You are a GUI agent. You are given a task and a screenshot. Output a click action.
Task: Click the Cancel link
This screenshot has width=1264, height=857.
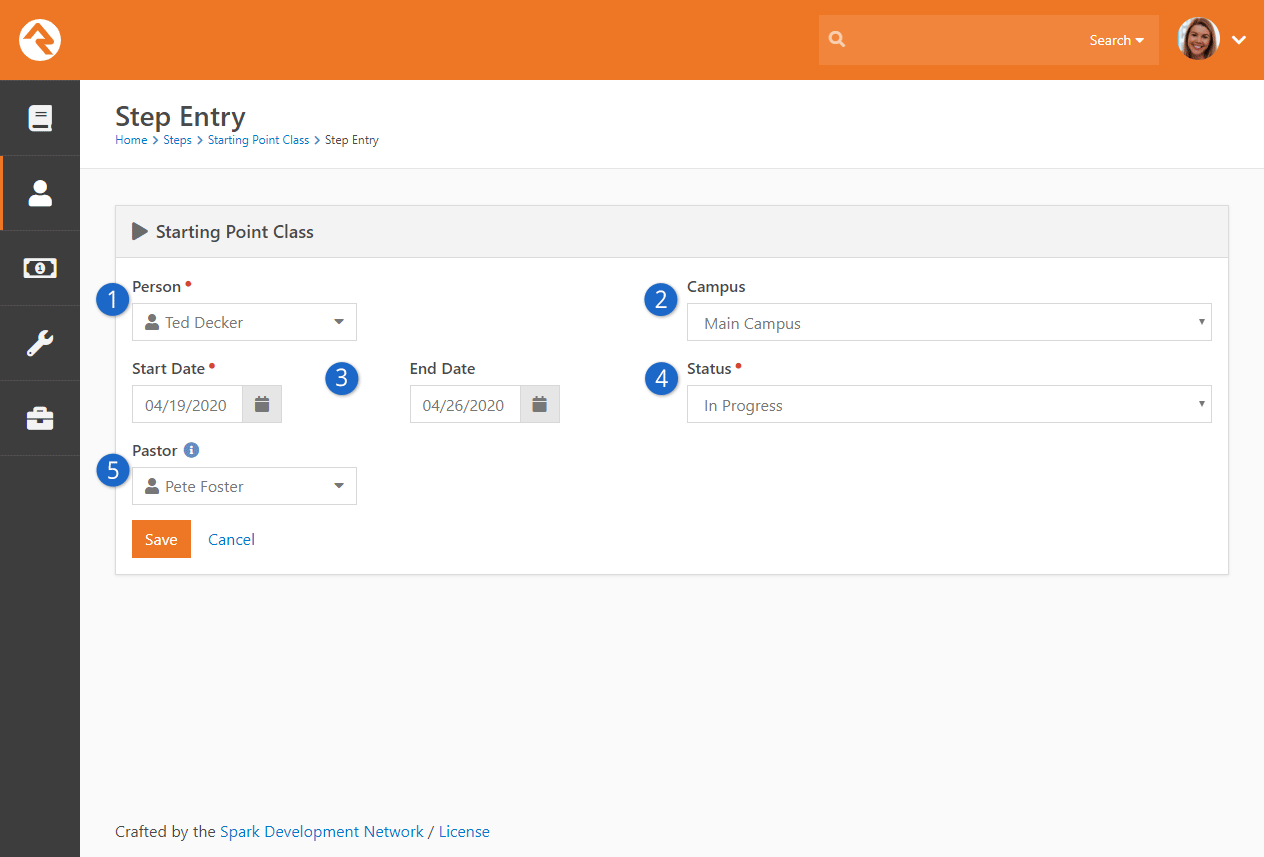[x=231, y=540]
